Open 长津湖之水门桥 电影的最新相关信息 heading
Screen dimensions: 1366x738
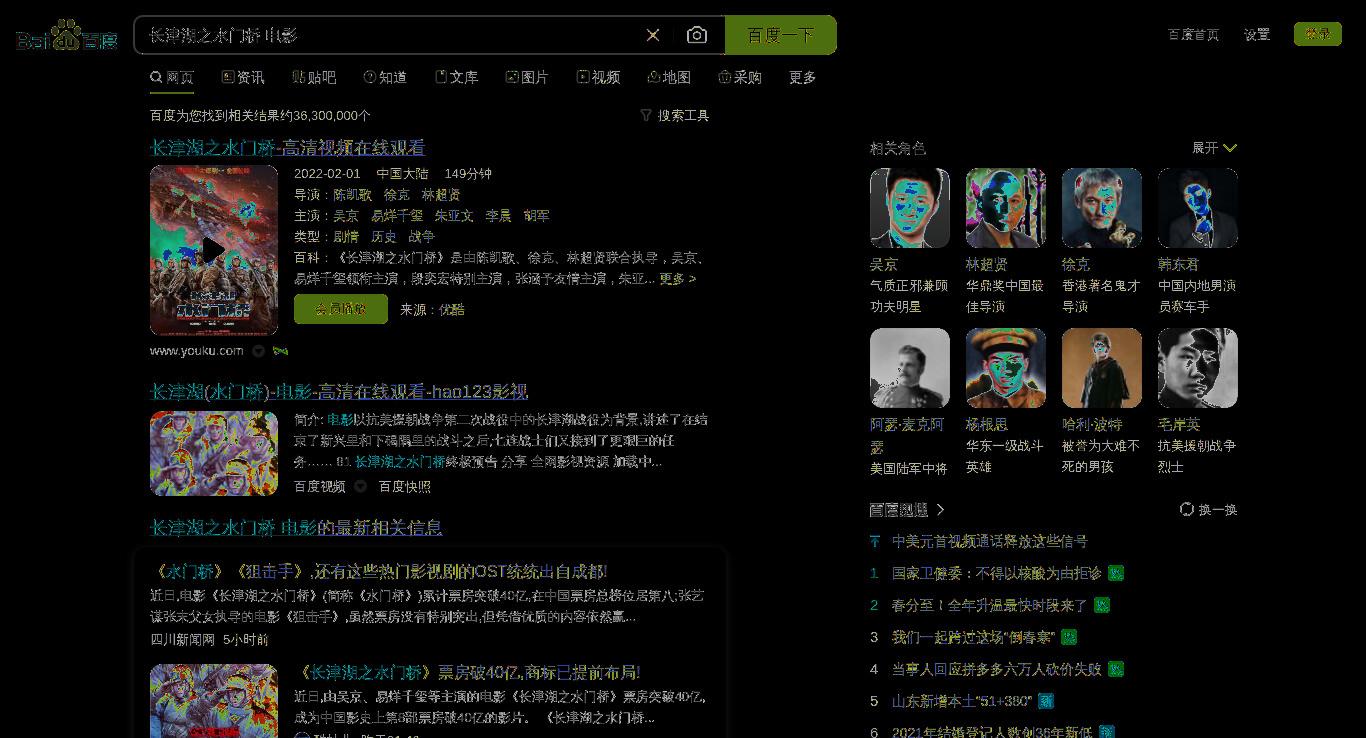click(296, 528)
